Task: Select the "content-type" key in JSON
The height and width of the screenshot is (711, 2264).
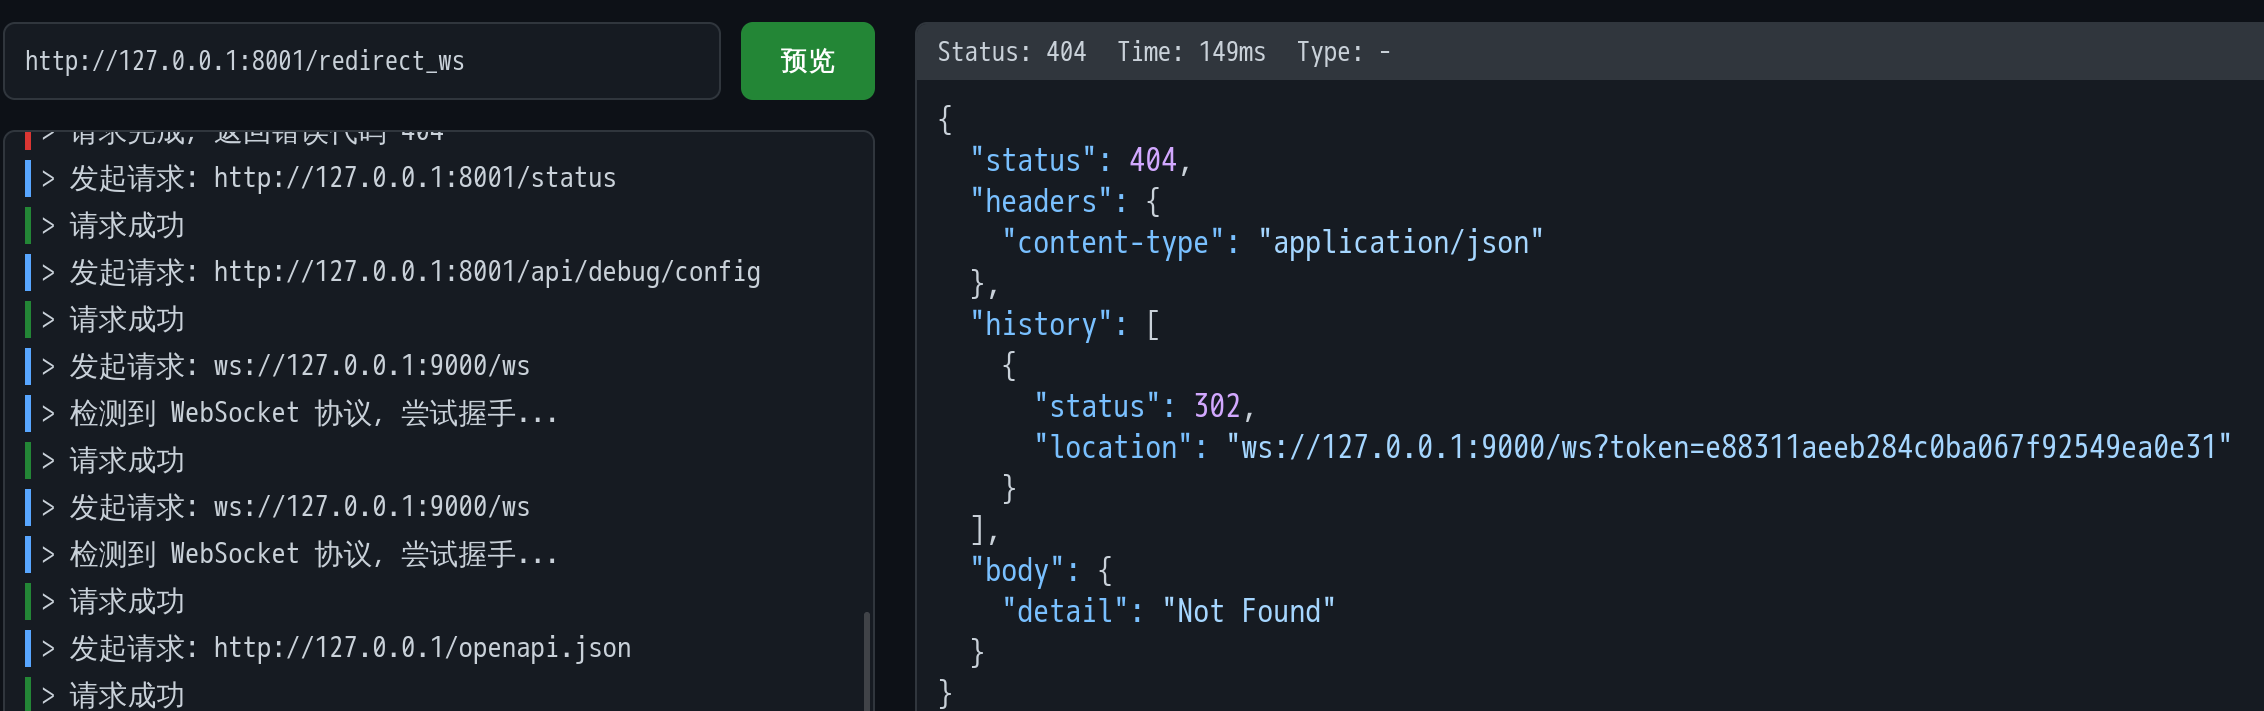Action: (x=1113, y=243)
